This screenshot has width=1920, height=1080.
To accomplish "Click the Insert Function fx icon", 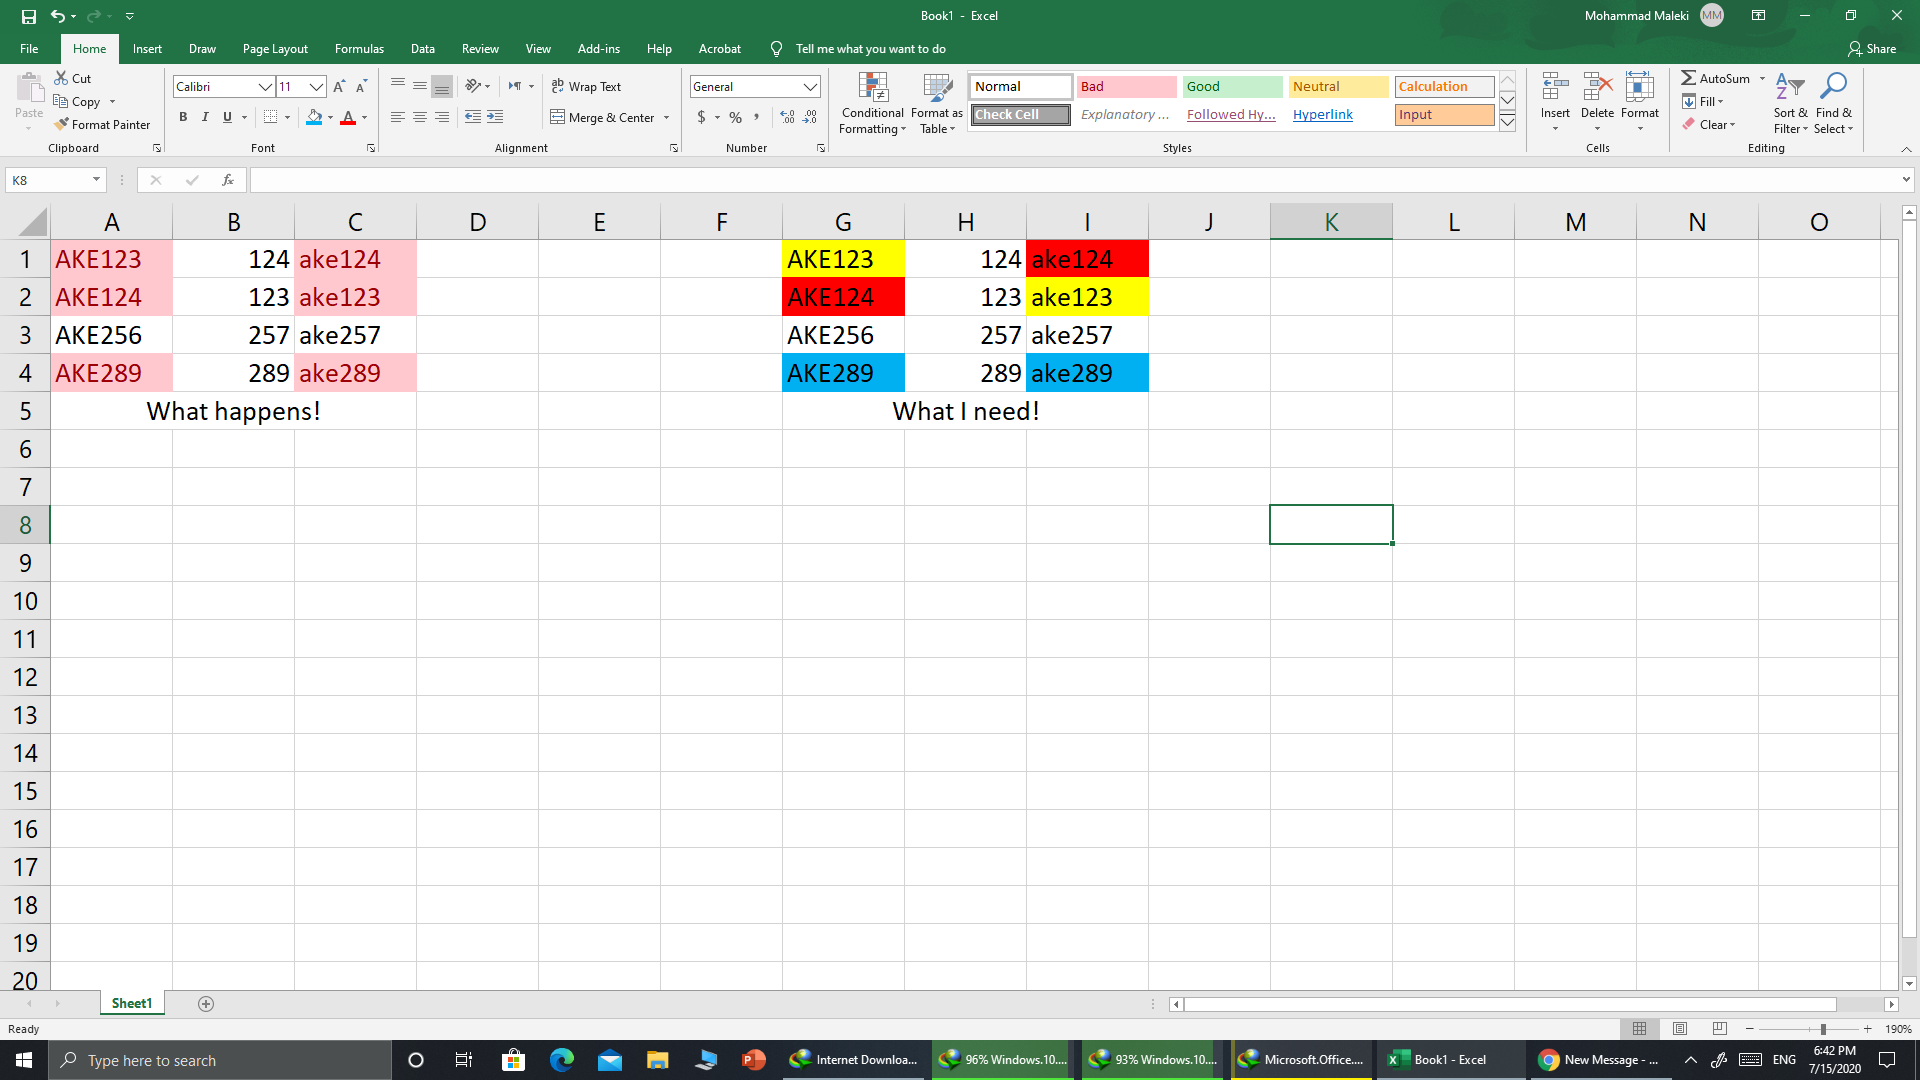I will [x=228, y=180].
